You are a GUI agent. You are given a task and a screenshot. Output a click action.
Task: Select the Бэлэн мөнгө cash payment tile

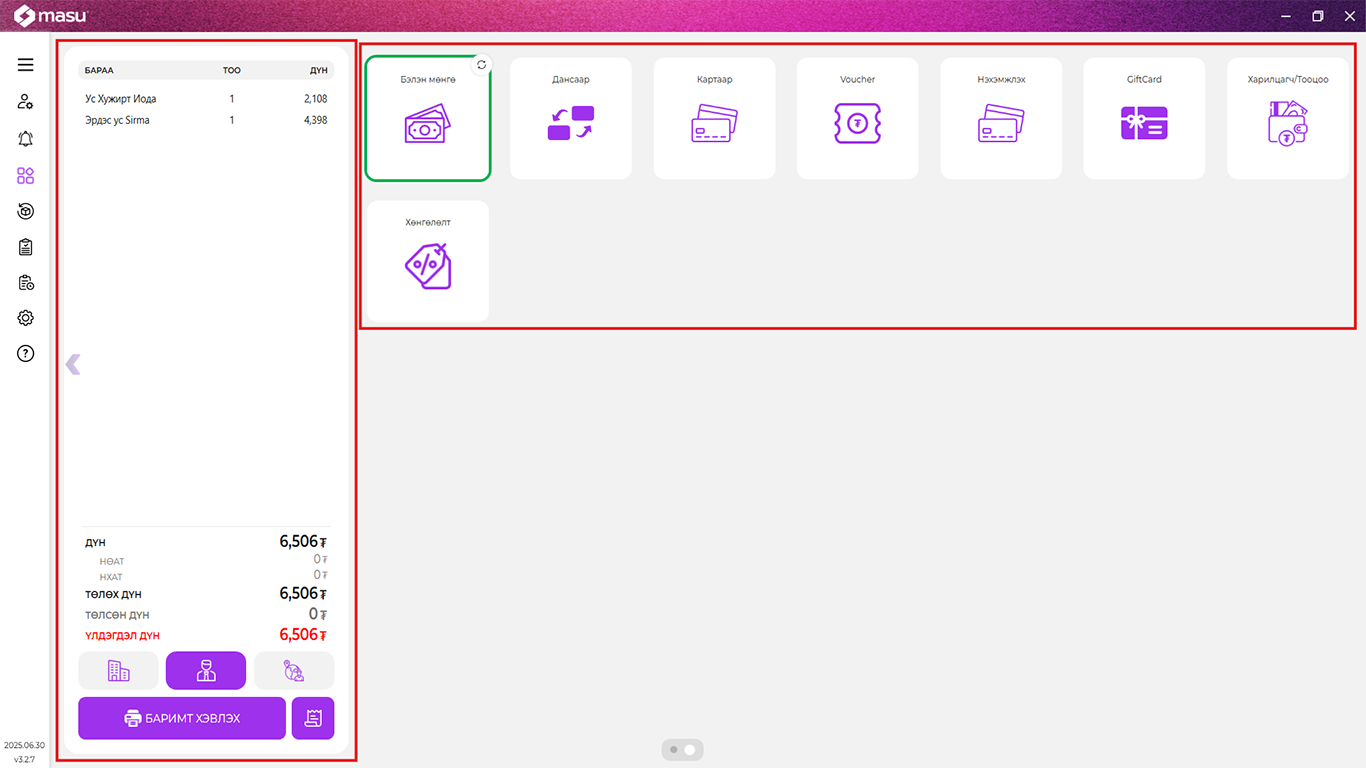(x=427, y=119)
